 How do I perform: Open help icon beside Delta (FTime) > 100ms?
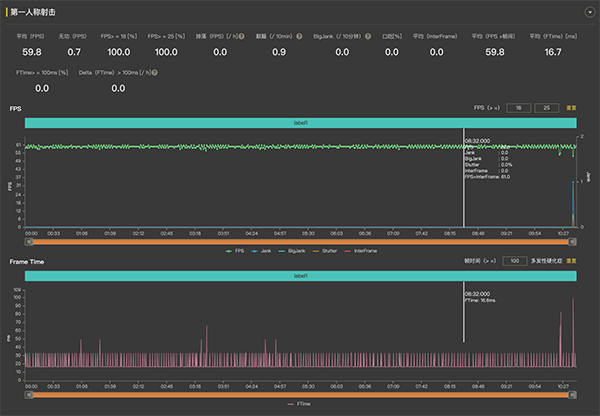156,73
